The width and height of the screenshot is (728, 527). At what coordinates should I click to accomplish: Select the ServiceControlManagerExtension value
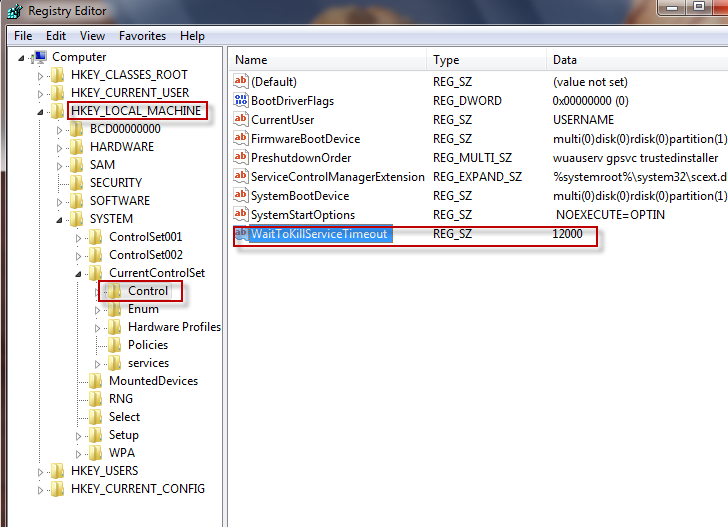click(x=338, y=177)
